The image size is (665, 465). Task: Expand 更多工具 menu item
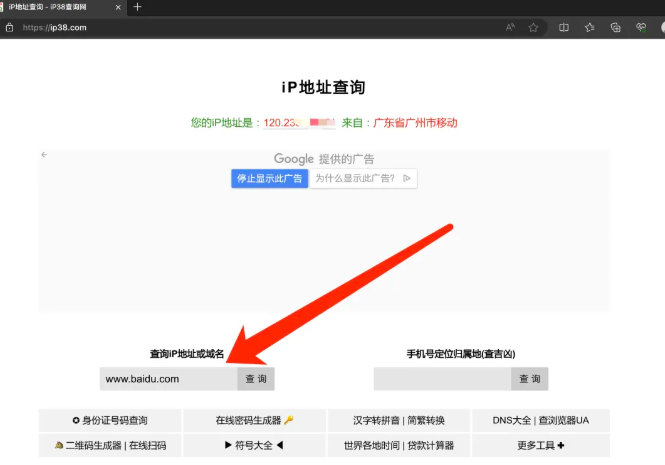[x=540, y=445]
